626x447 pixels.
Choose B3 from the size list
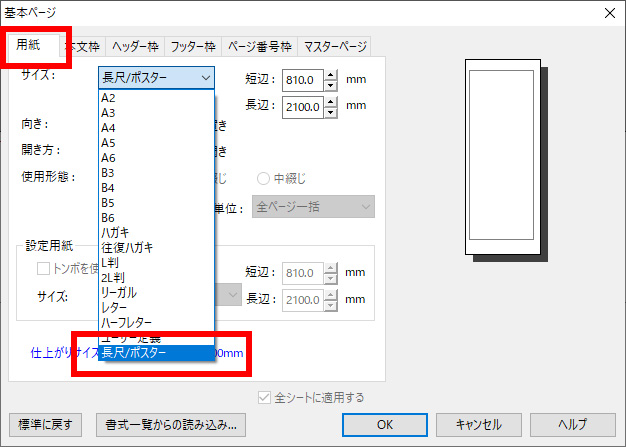(x=156, y=173)
